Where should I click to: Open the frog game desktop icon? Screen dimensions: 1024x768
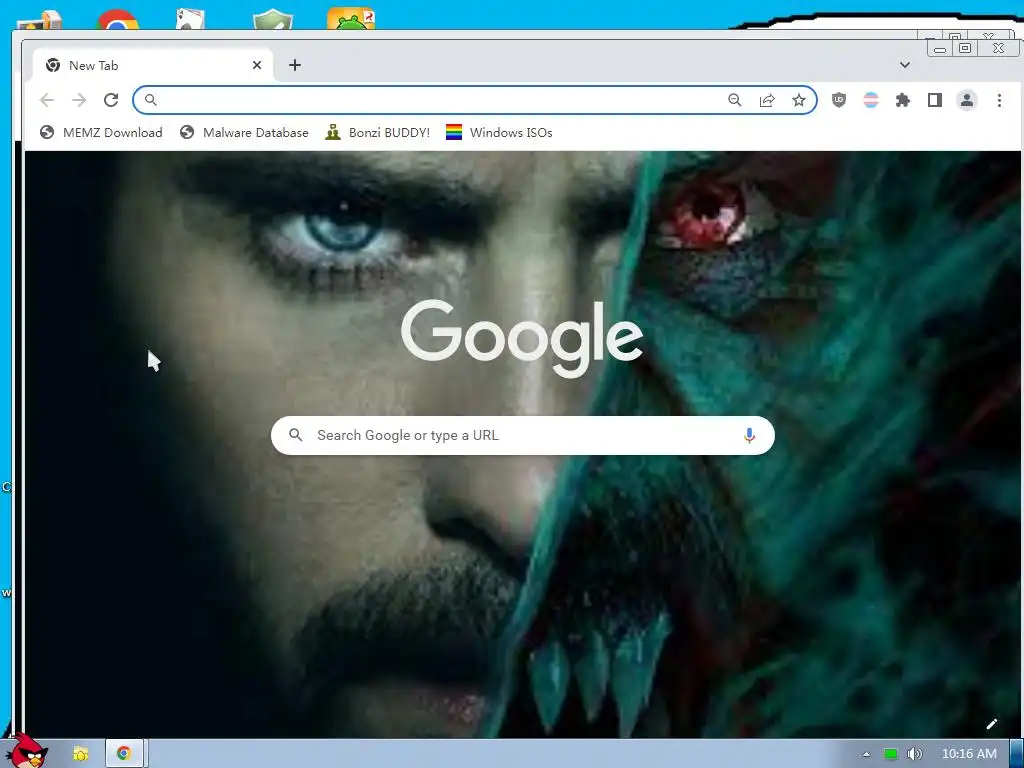tap(351, 19)
